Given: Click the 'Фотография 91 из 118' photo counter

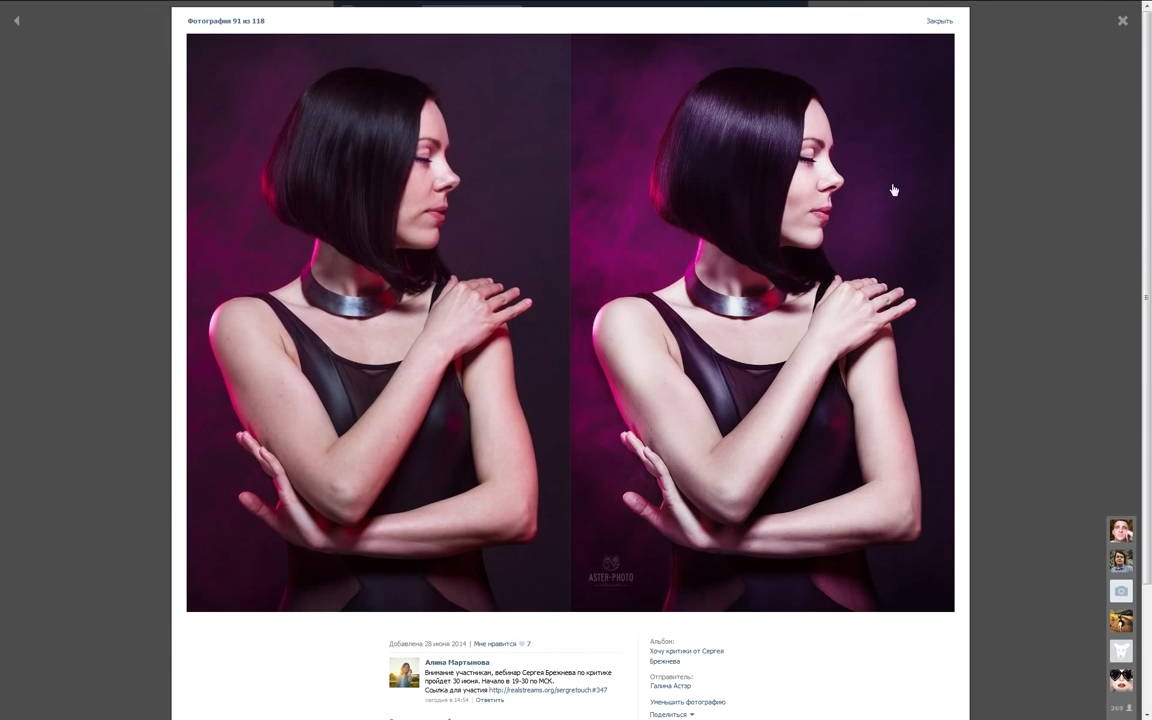Looking at the screenshot, I should [x=226, y=21].
